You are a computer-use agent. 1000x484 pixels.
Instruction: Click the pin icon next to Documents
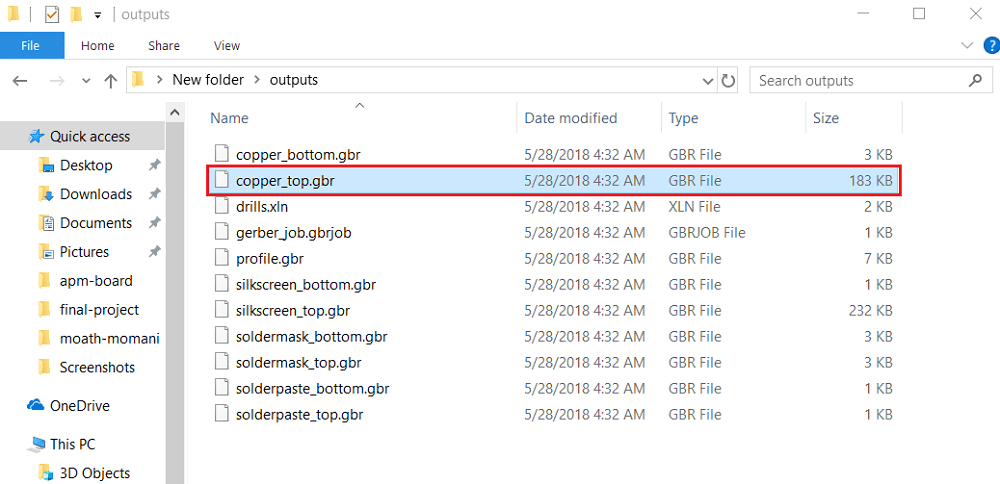tap(154, 223)
